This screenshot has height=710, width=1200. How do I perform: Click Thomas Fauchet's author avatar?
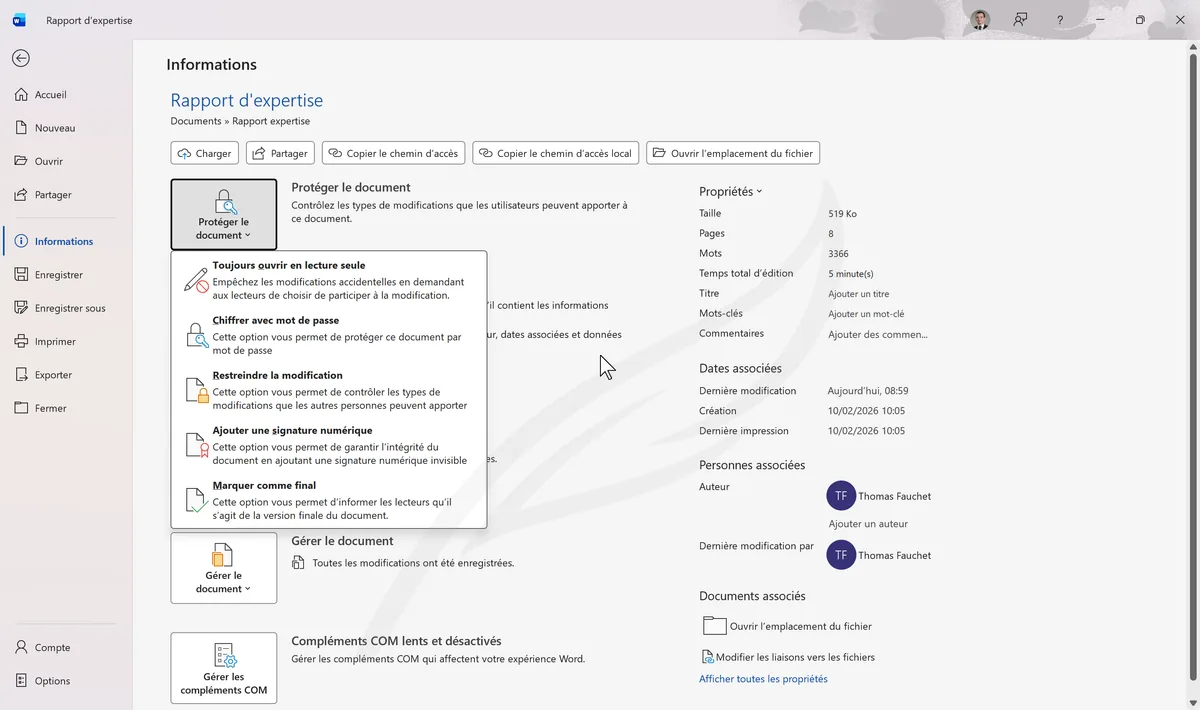point(840,495)
